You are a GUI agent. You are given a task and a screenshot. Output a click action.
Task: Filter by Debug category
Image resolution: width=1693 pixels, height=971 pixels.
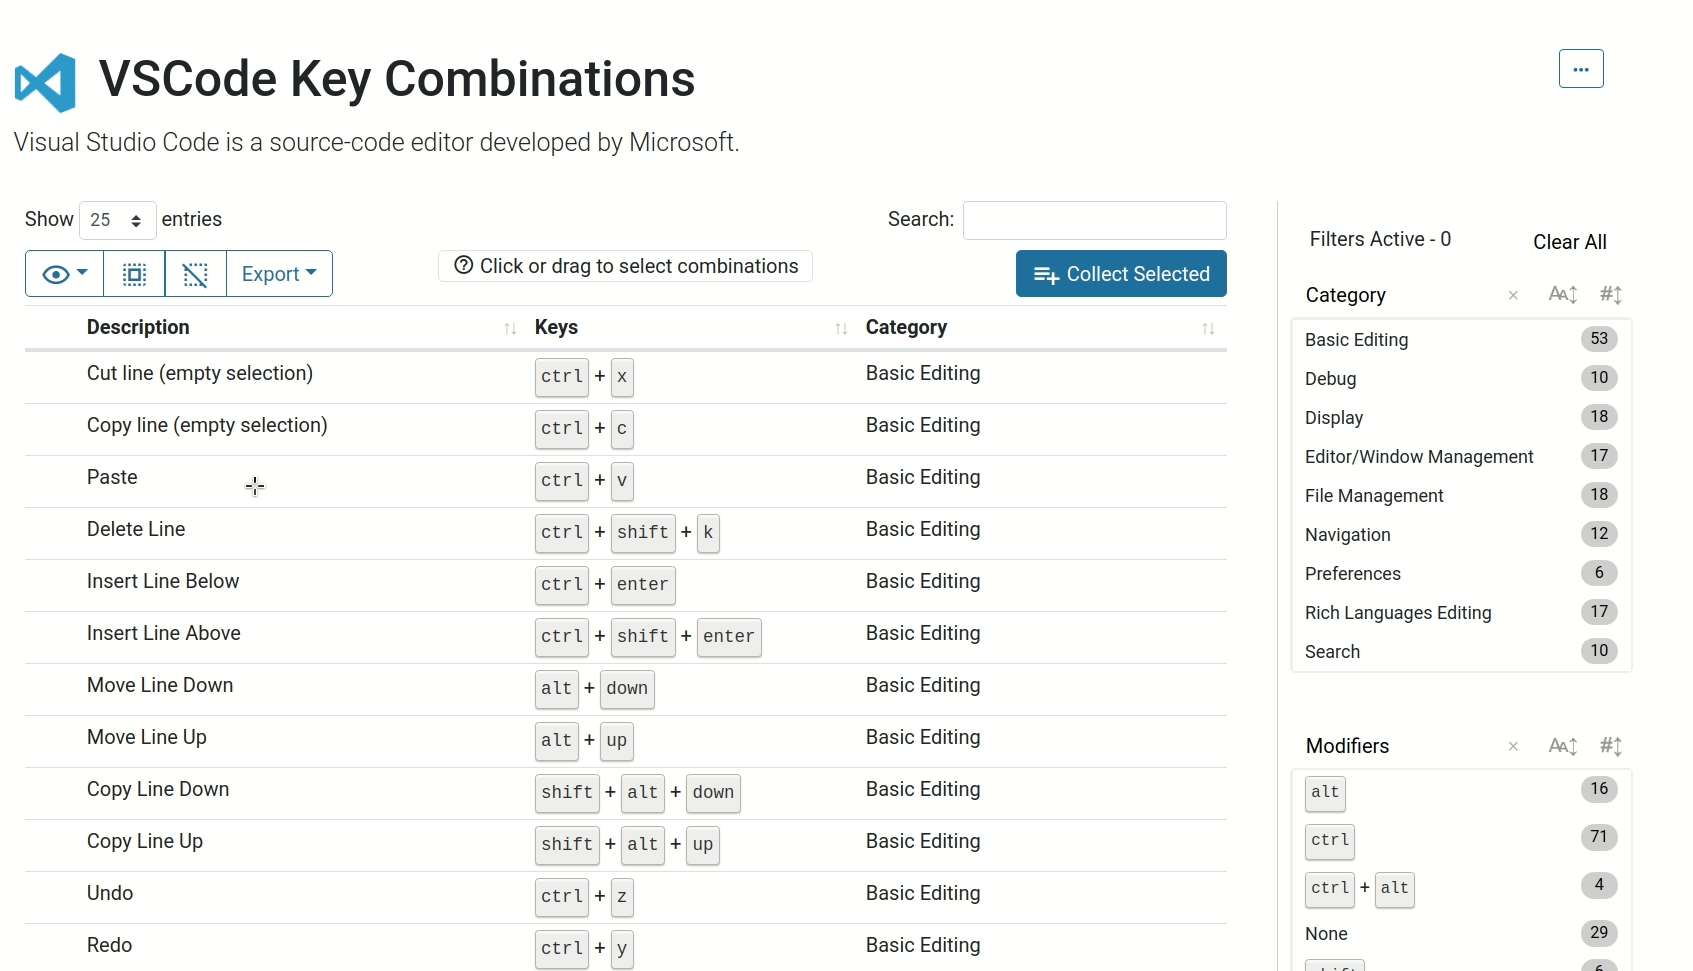coord(1461,379)
